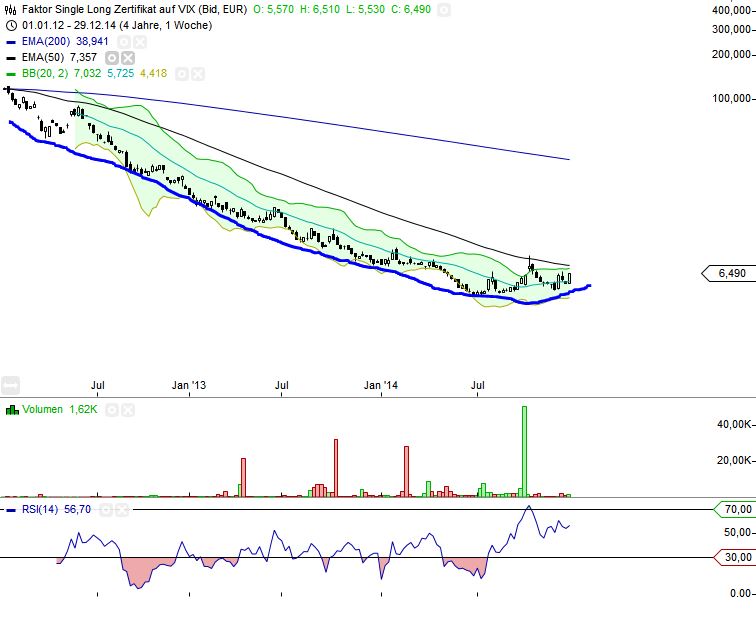The image size is (756, 624).
Task: Select the RSI 30,00 level tag
Action: click(734, 557)
